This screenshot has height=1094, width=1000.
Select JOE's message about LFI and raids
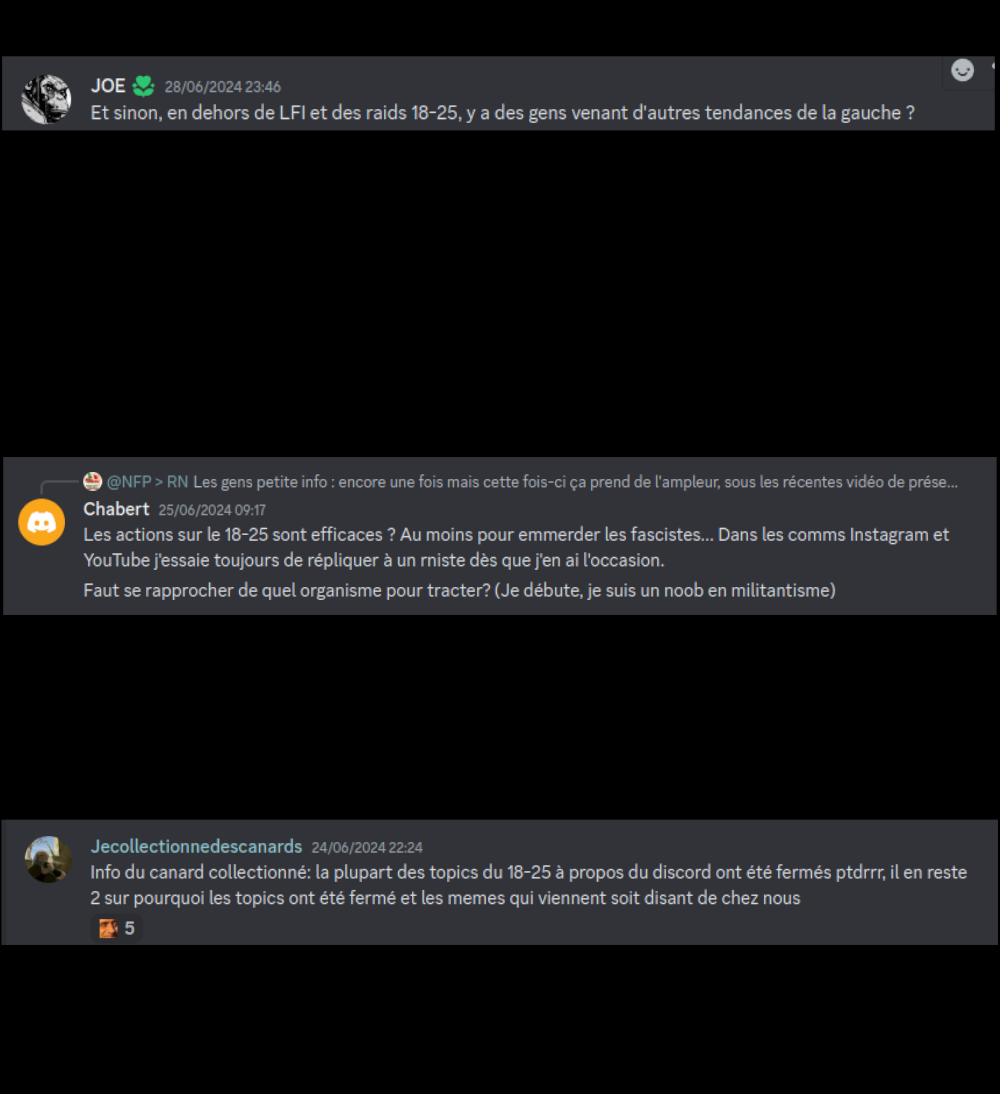click(x=502, y=113)
